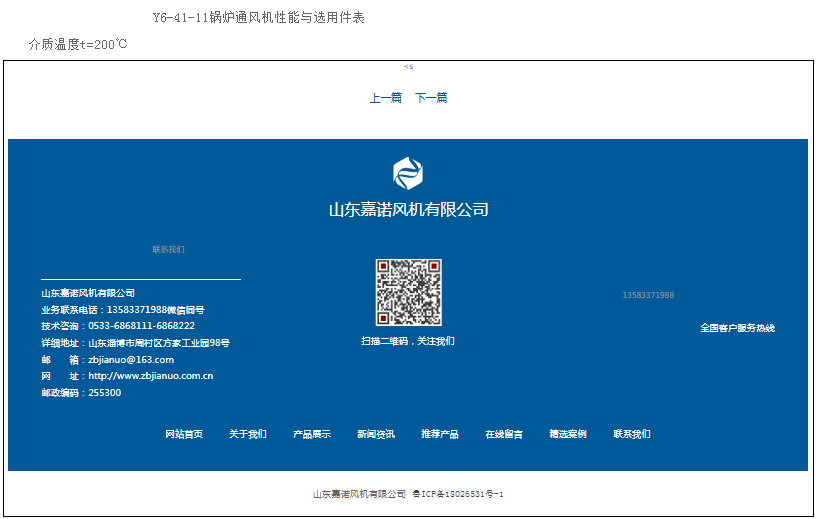Click the Y6-41-11锅炉通风机性能与选用件表 heading
Screen dimensions: 816x519
[259, 18]
